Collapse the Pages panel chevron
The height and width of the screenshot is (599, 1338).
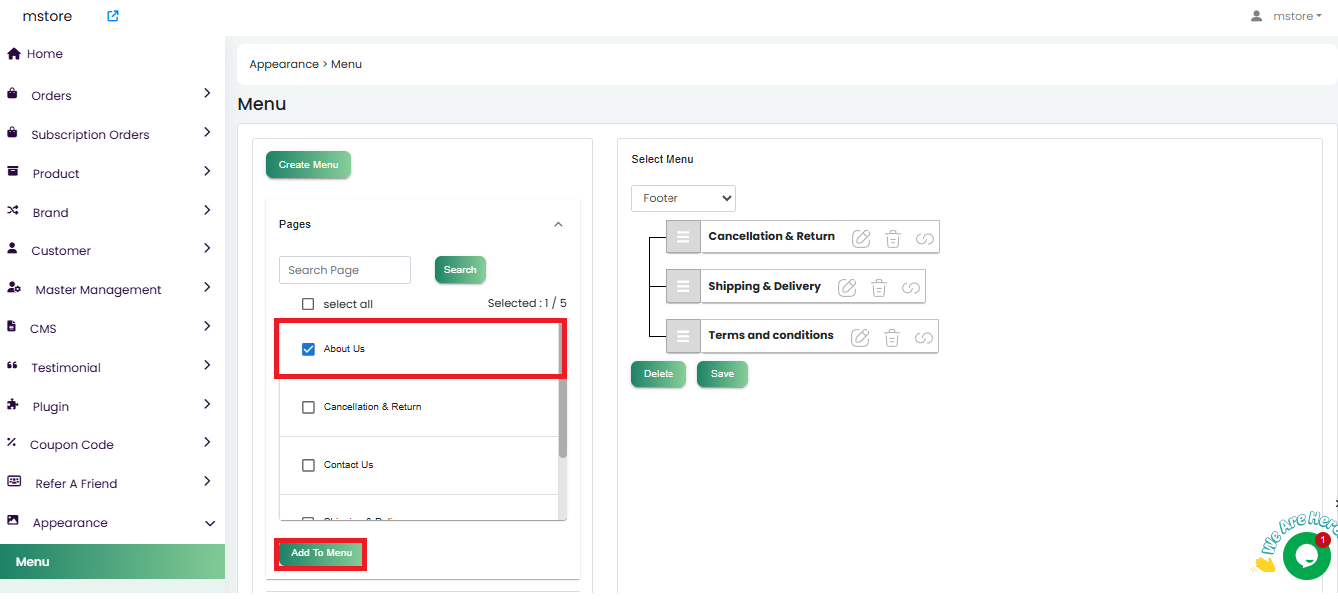pos(558,225)
